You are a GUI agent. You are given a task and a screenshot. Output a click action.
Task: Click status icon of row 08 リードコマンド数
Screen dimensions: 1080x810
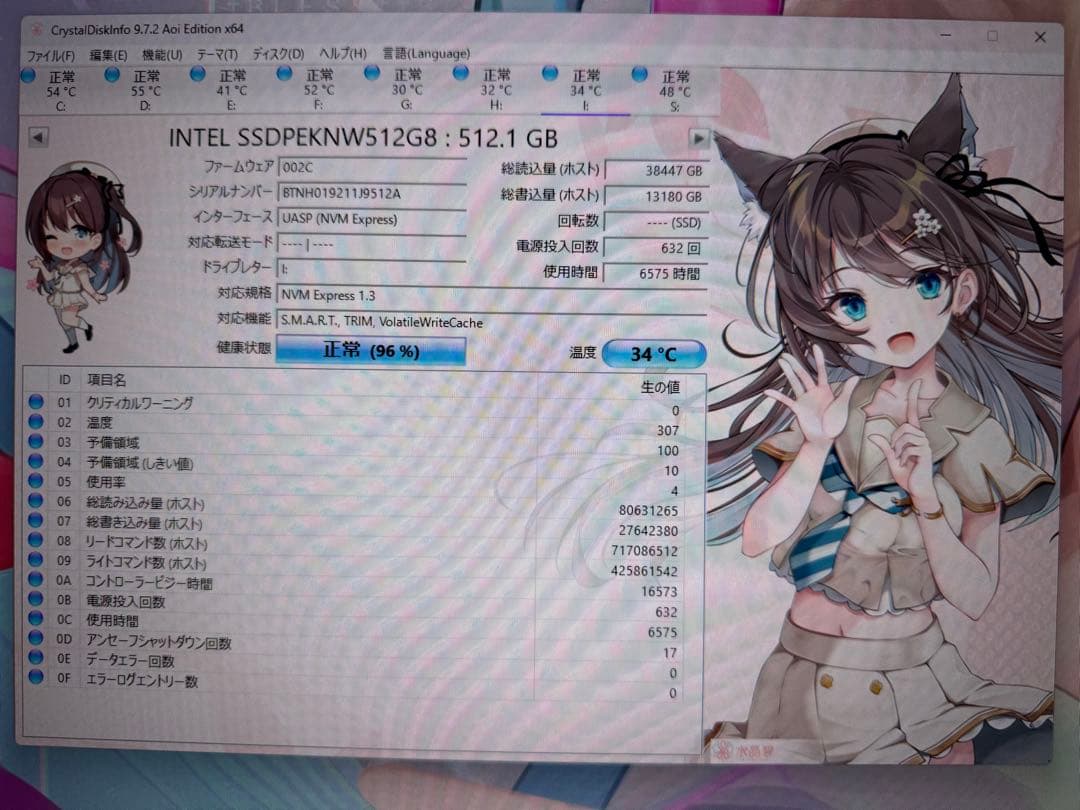point(36,540)
